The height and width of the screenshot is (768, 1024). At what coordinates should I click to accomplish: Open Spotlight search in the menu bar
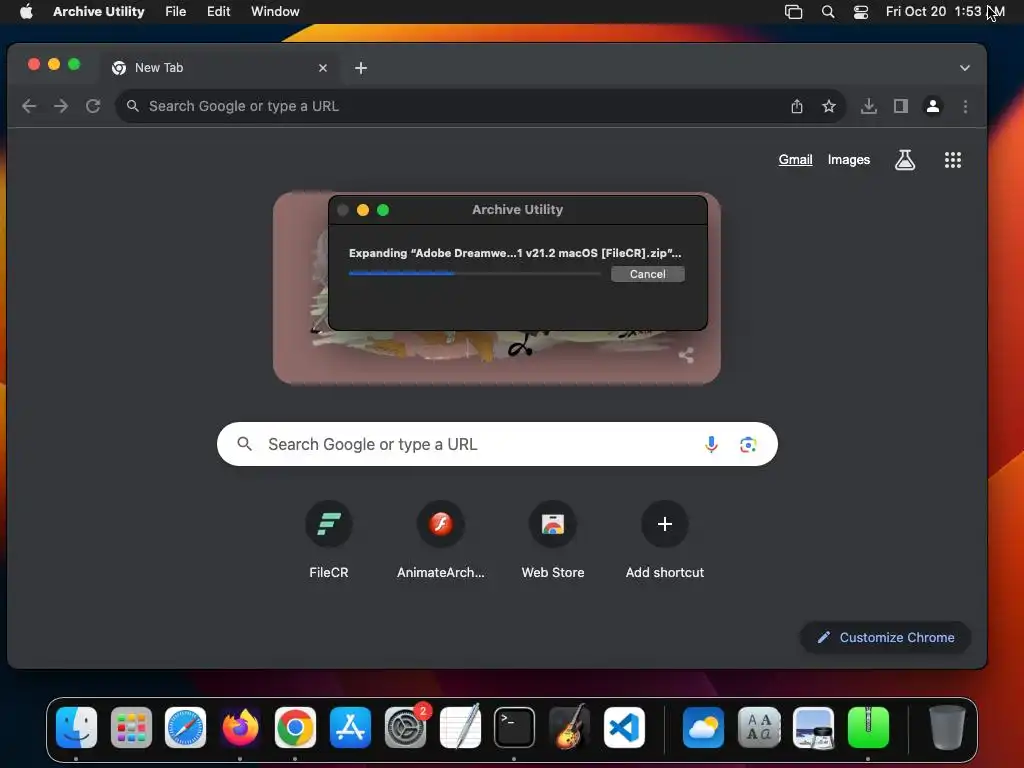tap(827, 11)
